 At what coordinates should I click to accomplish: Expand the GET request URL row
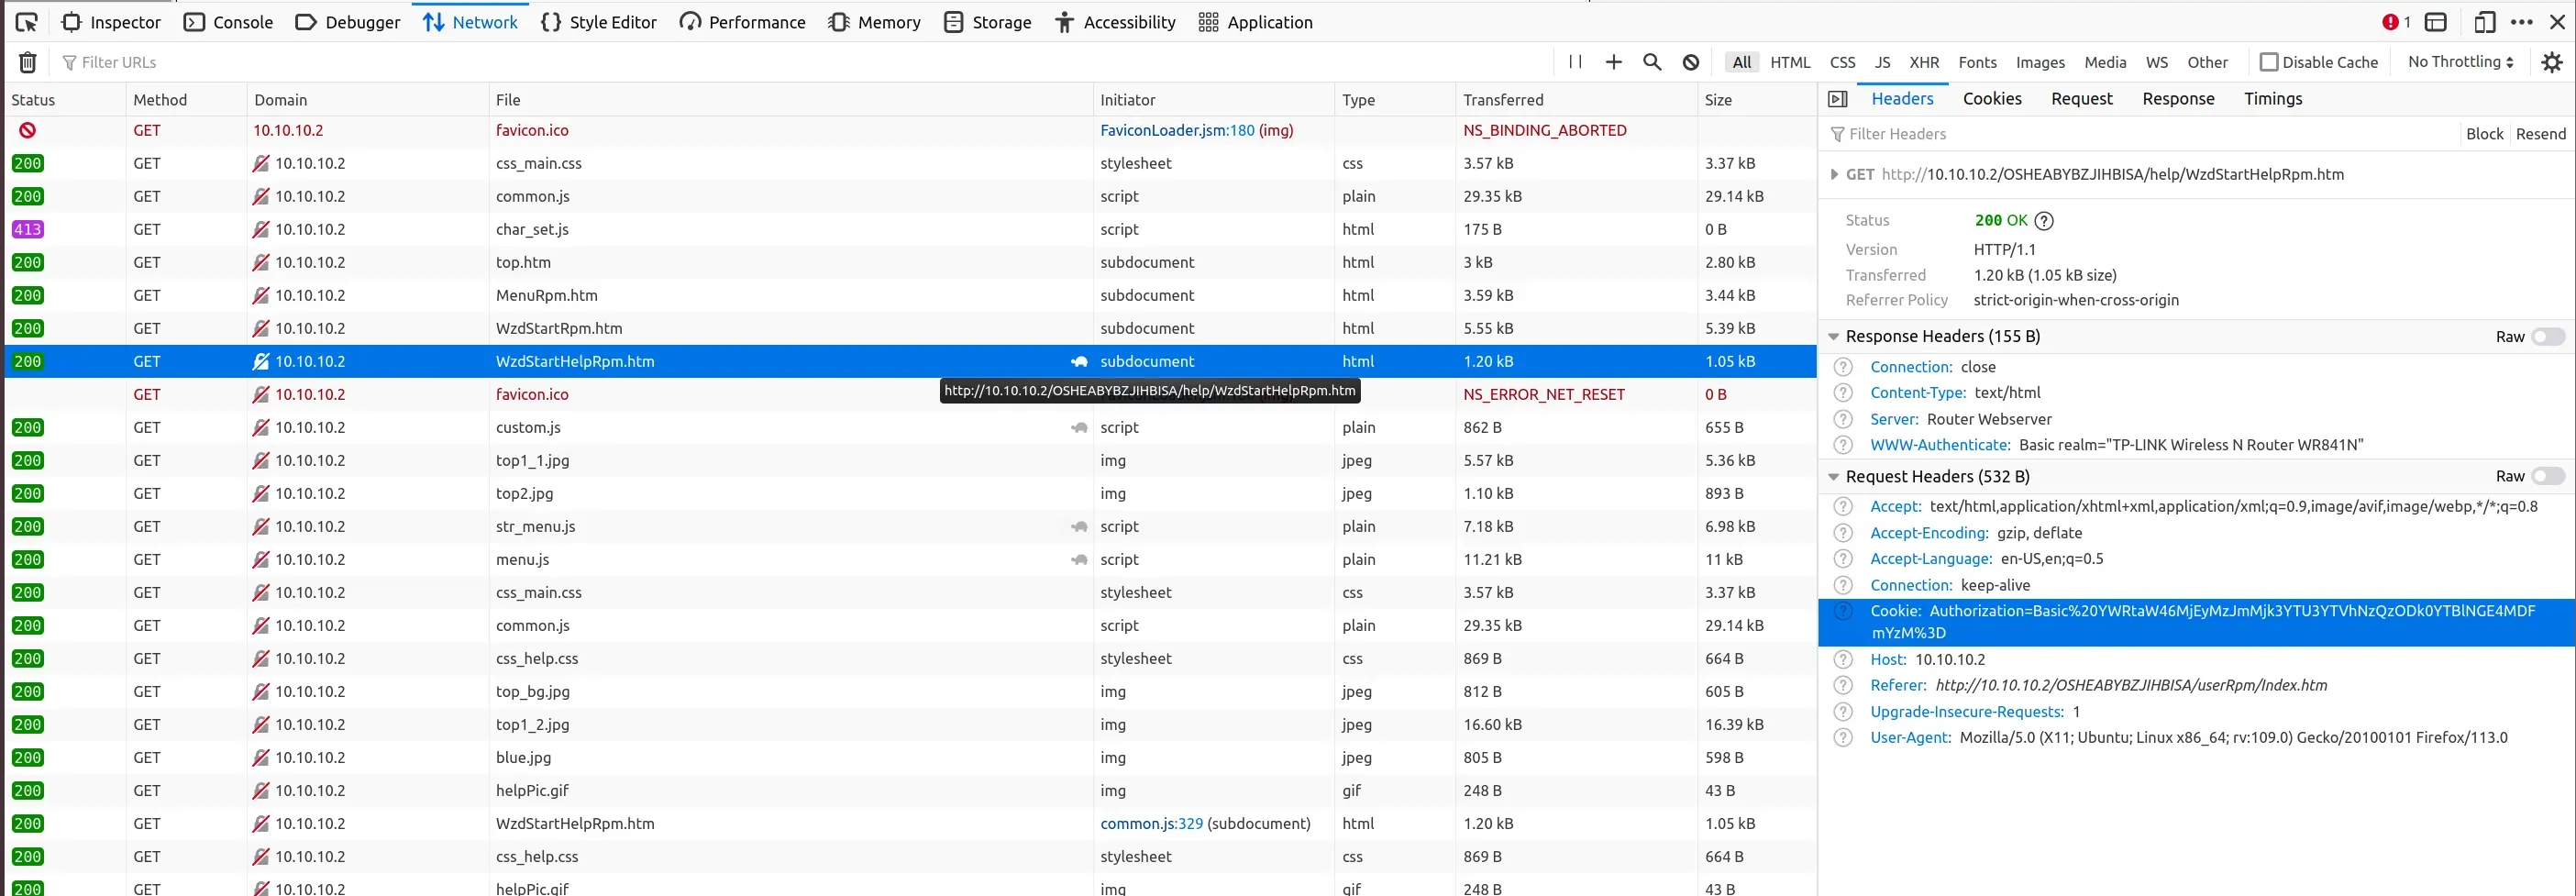pyautogui.click(x=1833, y=174)
